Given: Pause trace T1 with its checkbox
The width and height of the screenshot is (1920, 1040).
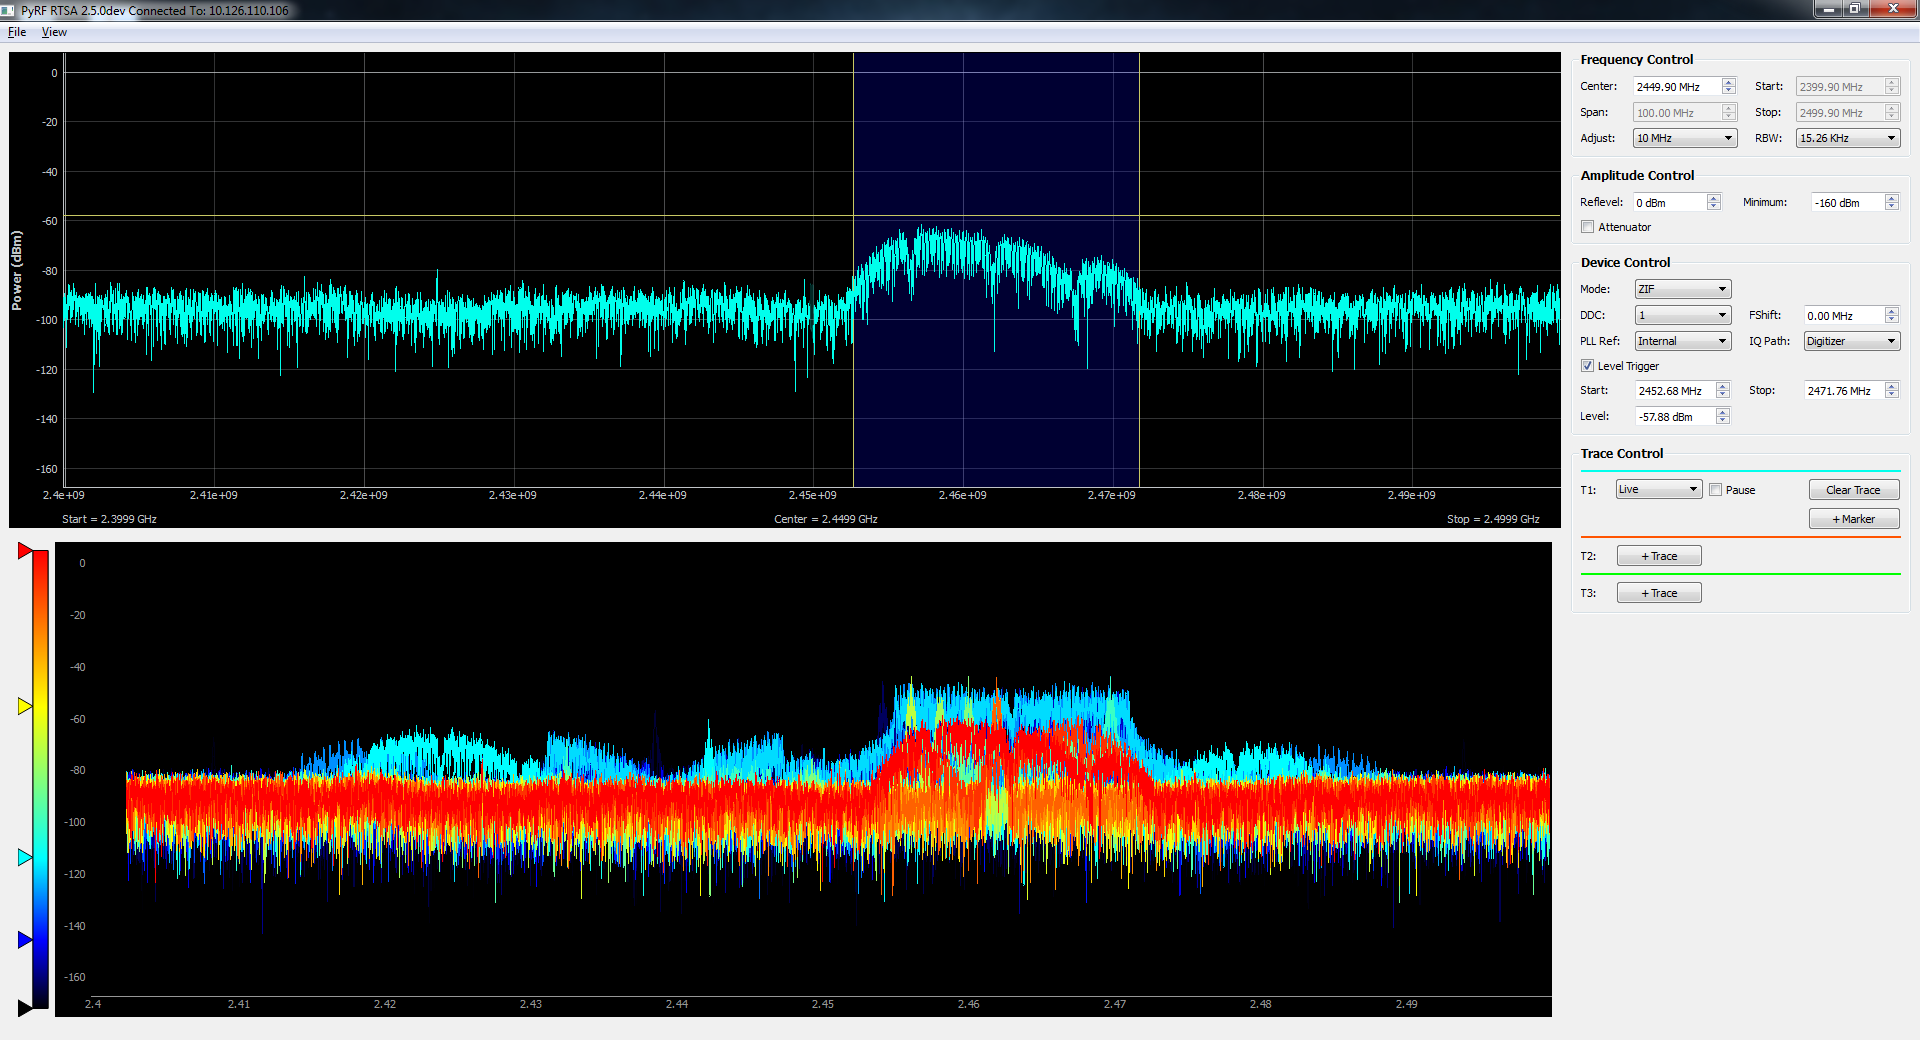Looking at the screenshot, I should pos(1715,489).
